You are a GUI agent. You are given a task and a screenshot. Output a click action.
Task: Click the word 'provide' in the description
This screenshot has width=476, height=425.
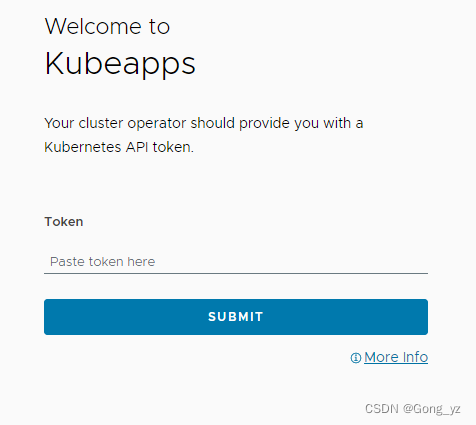pos(265,124)
